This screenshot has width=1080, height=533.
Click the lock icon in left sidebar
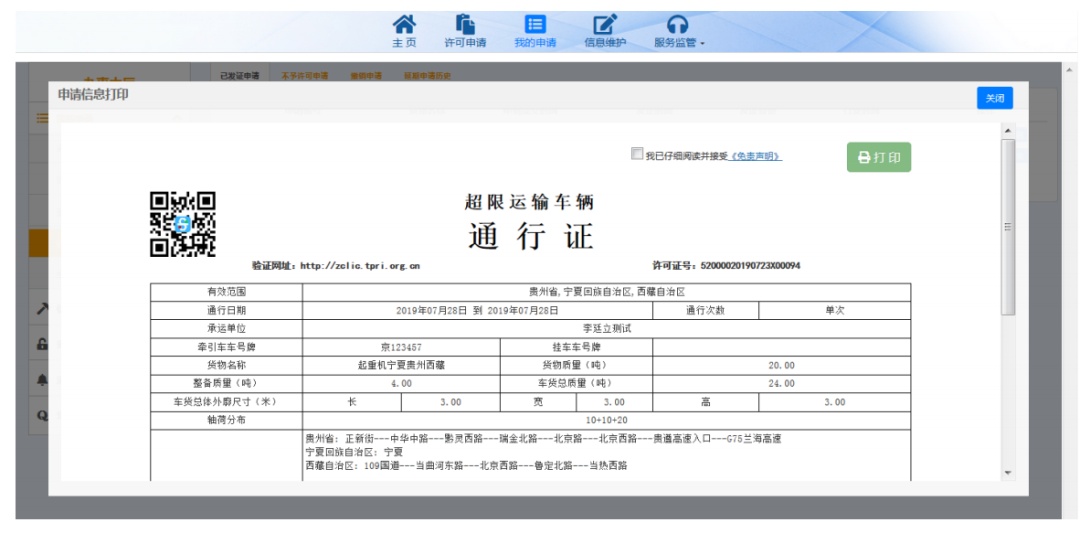(x=41, y=344)
